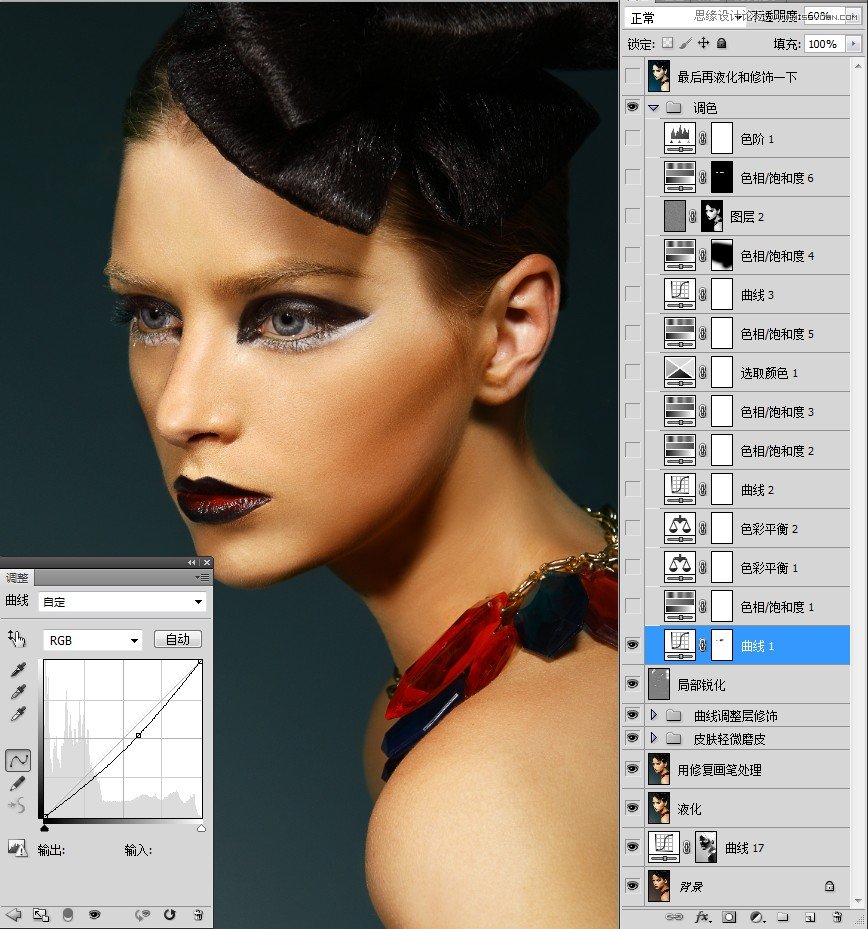Hide the 曲线 17 layer
Image resolution: width=868 pixels, height=929 pixels.
pyautogui.click(x=632, y=847)
